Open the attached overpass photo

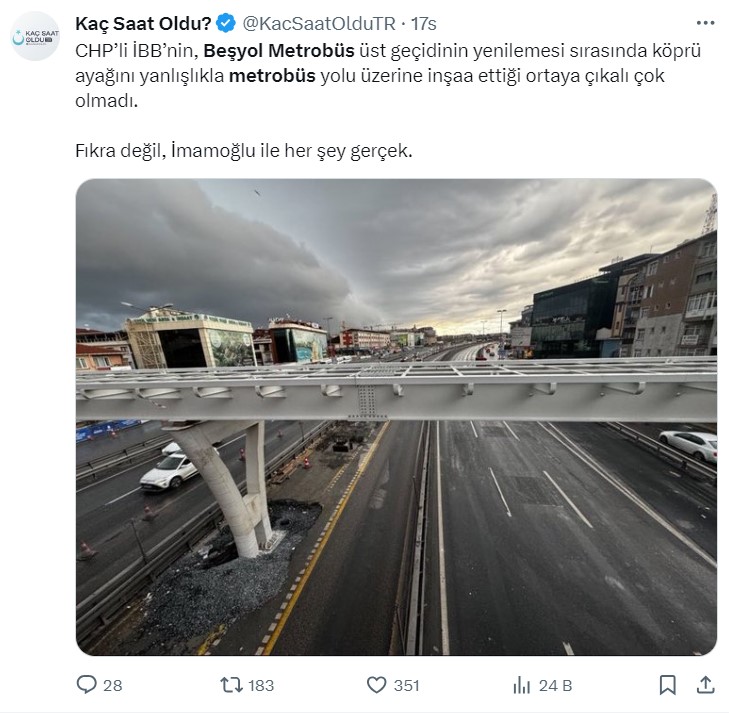396,417
